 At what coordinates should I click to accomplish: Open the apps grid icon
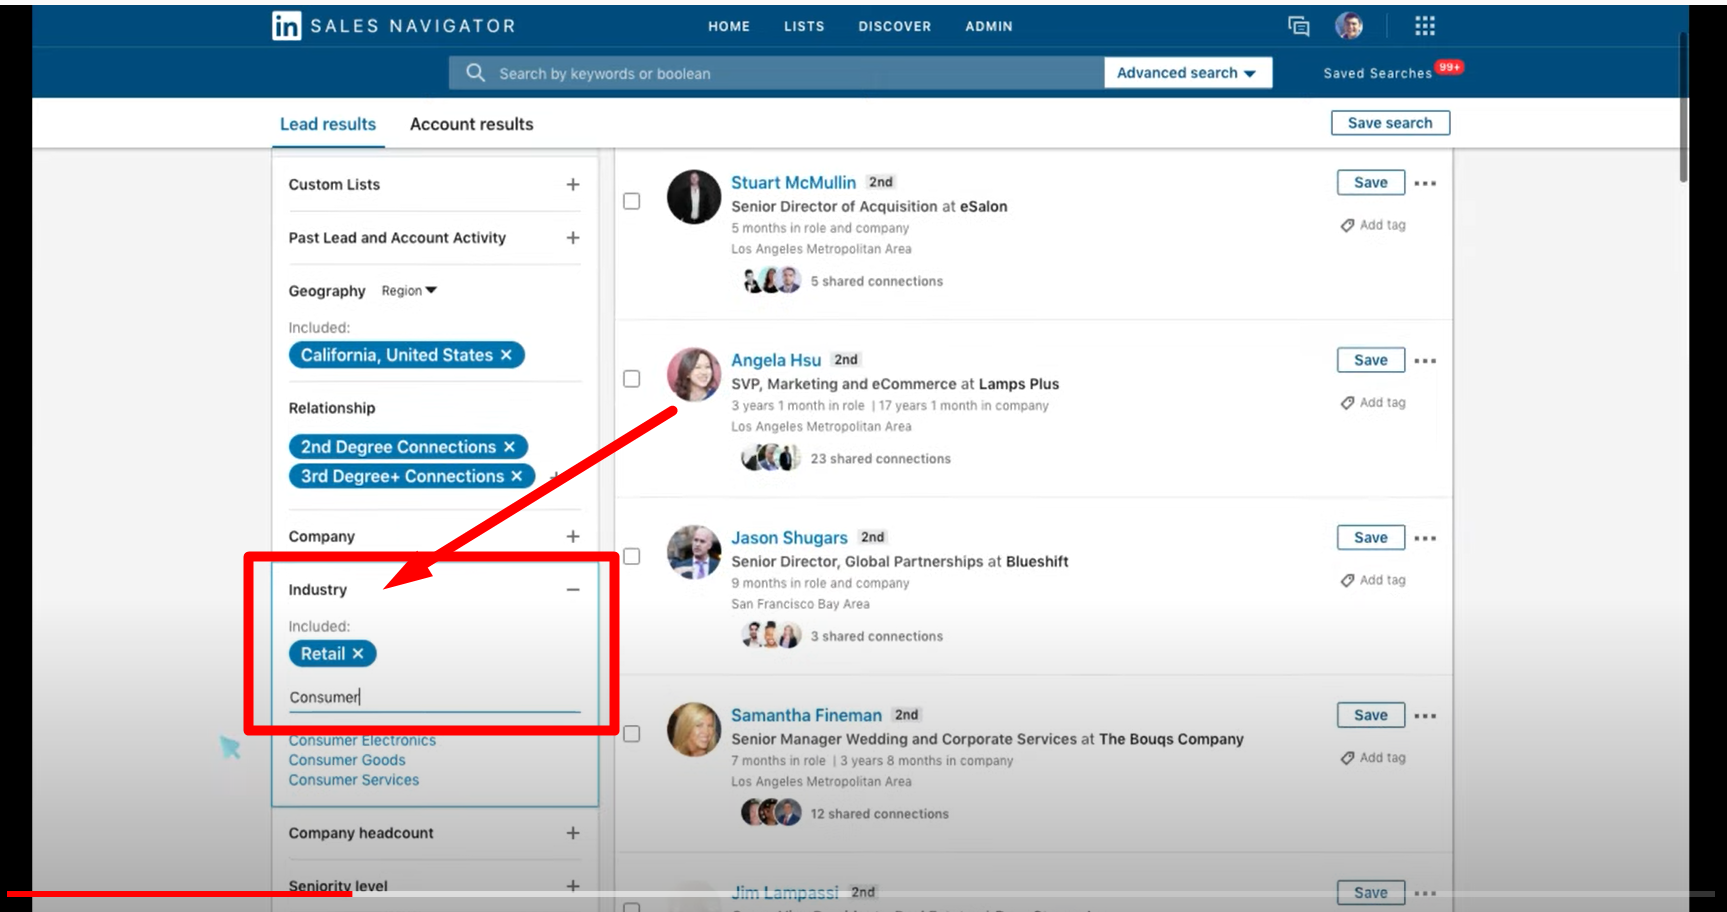(x=1425, y=26)
